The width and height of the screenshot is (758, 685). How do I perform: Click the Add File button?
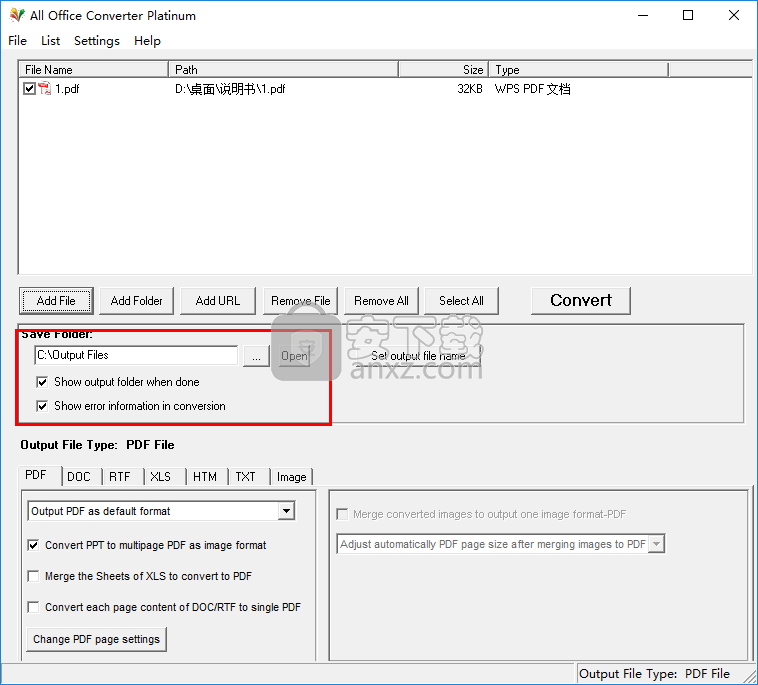click(x=56, y=301)
